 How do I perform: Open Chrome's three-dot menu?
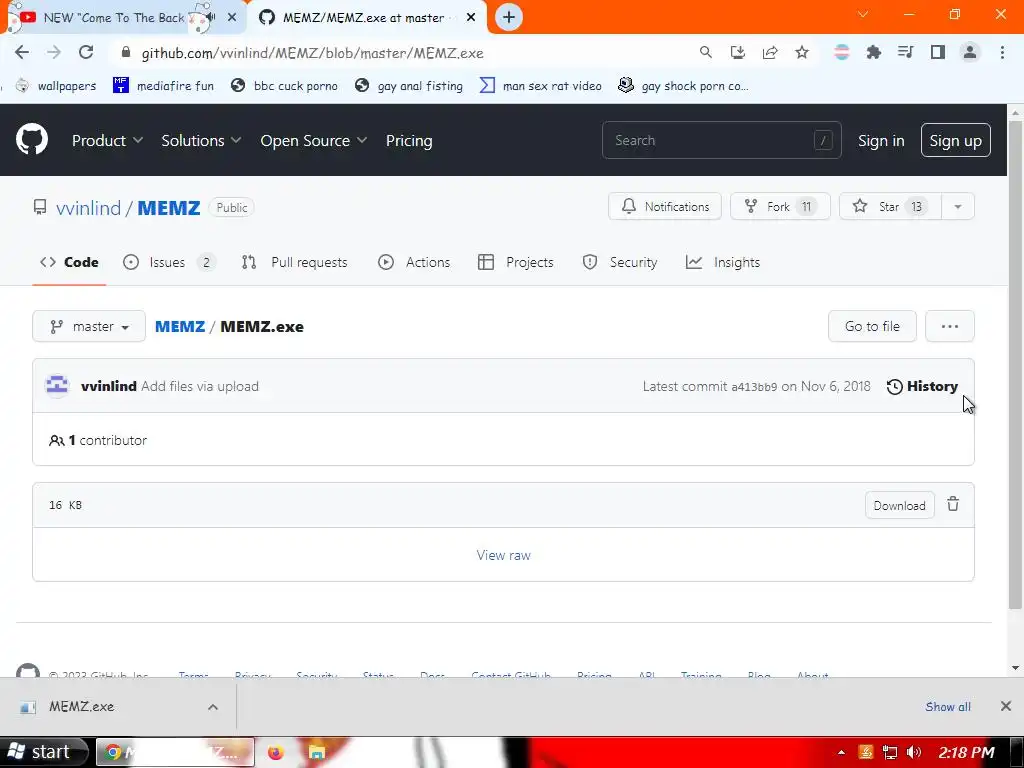1002,52
